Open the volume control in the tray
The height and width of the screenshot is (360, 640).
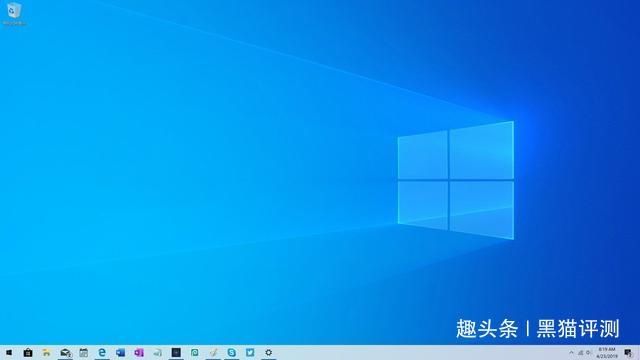coord(589,353)
